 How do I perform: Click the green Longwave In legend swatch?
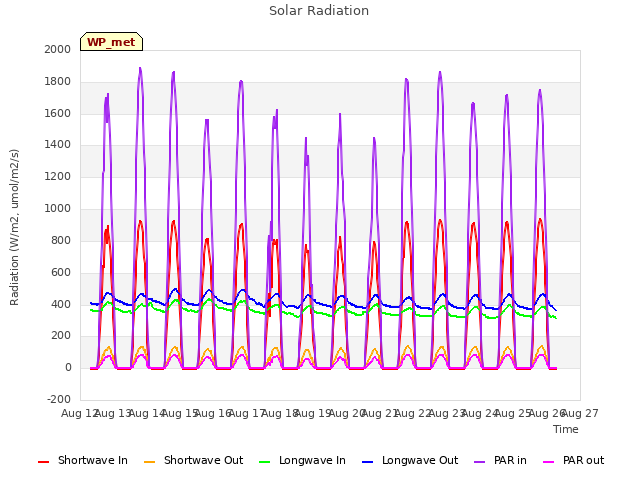coord(264,462)
